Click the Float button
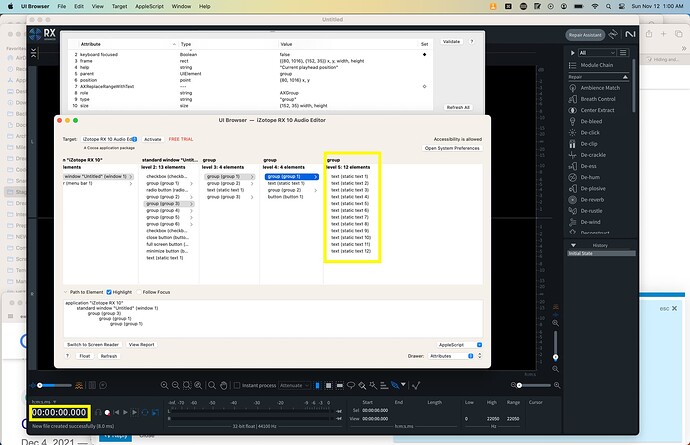The image size is (690, 445). coord(85,357)
